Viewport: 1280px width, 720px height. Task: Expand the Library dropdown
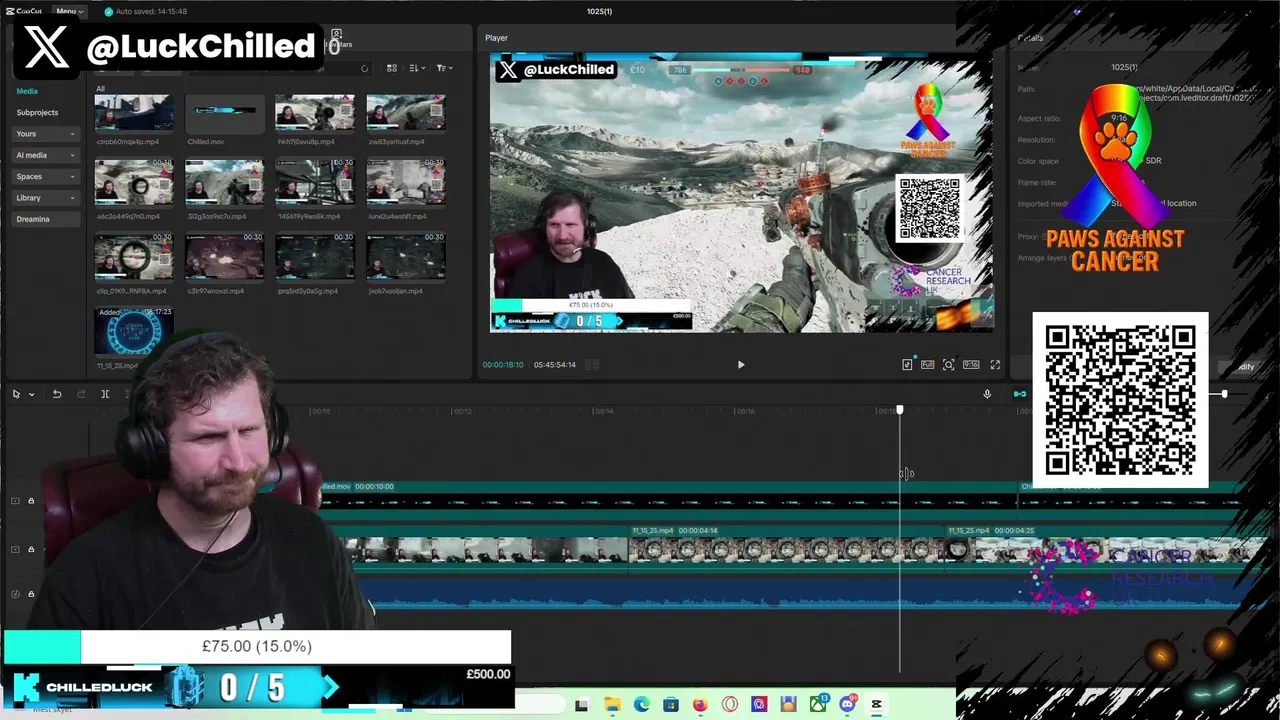(x=46, y=198)
